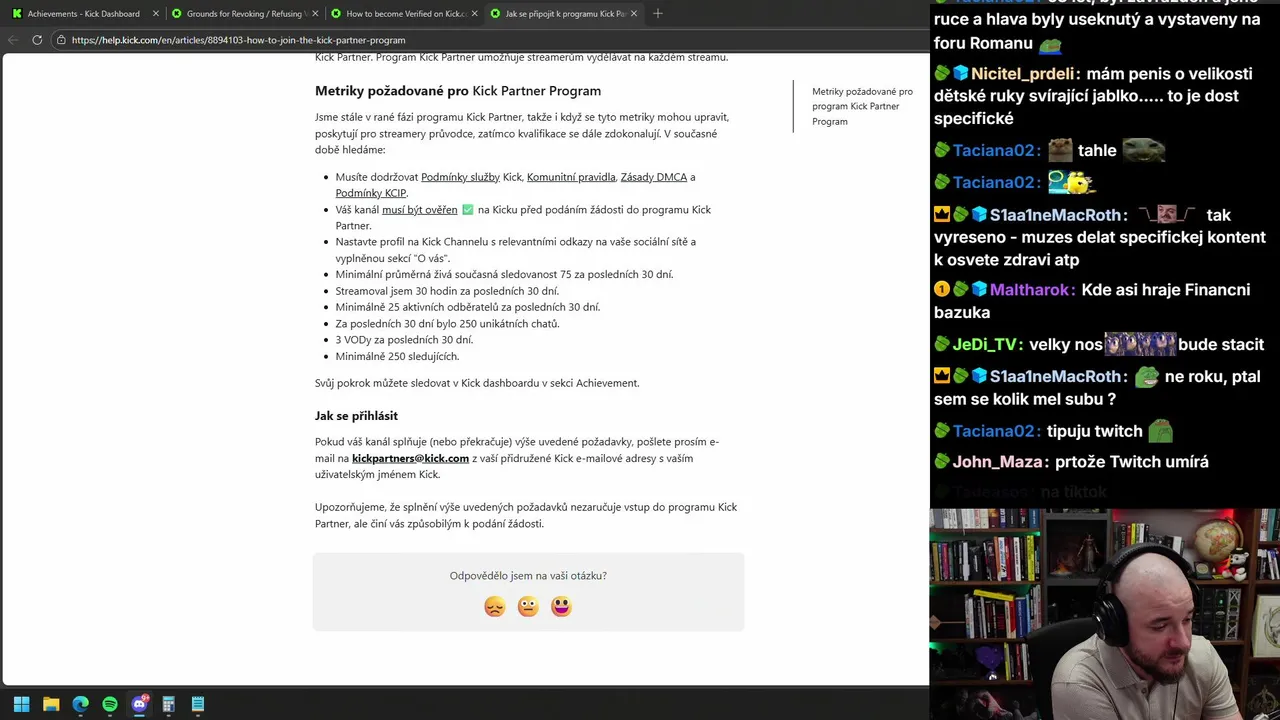
Task: Close the Grounds for Revoking tab
Action: [x=315, y=14]
